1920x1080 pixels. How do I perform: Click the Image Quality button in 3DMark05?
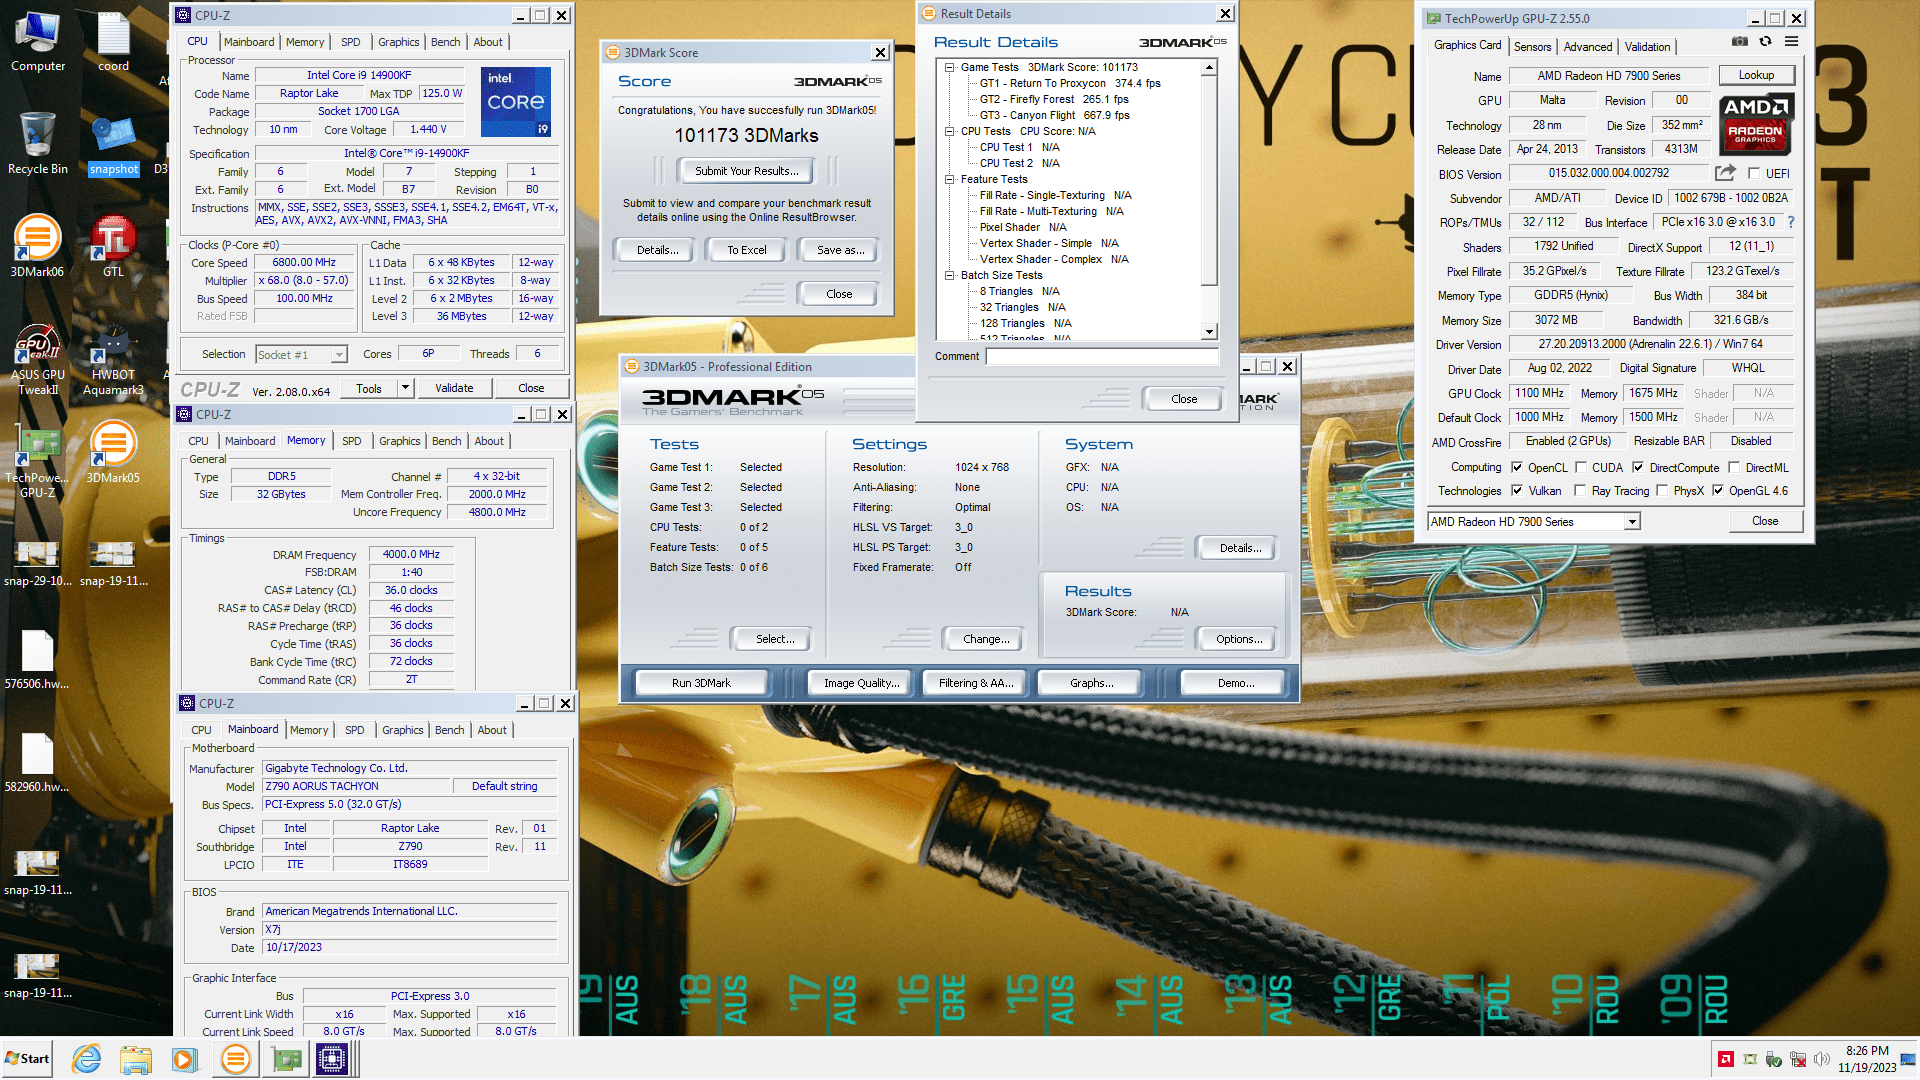click(x=861, y=683)
